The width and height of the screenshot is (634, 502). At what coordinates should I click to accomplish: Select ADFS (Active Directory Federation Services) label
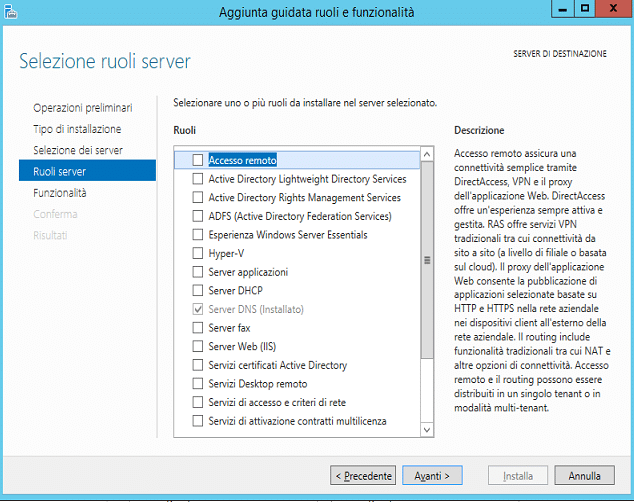point(300,216)
